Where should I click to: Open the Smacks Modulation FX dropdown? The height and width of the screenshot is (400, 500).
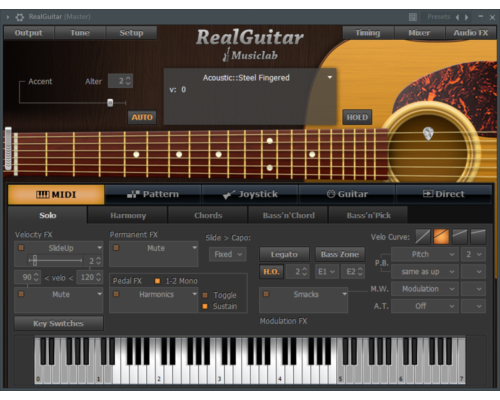coord(344,294)
